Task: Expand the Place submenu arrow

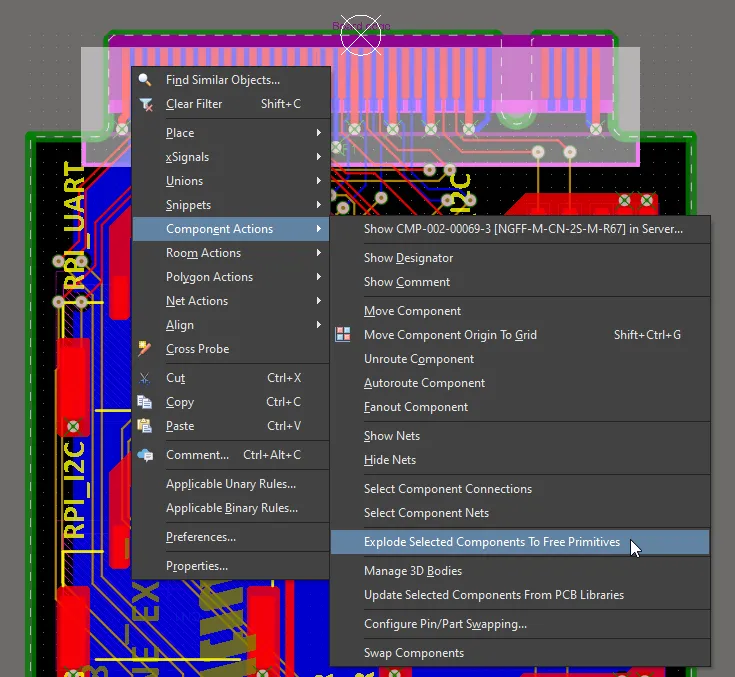Action: click(x=319, y=133)
